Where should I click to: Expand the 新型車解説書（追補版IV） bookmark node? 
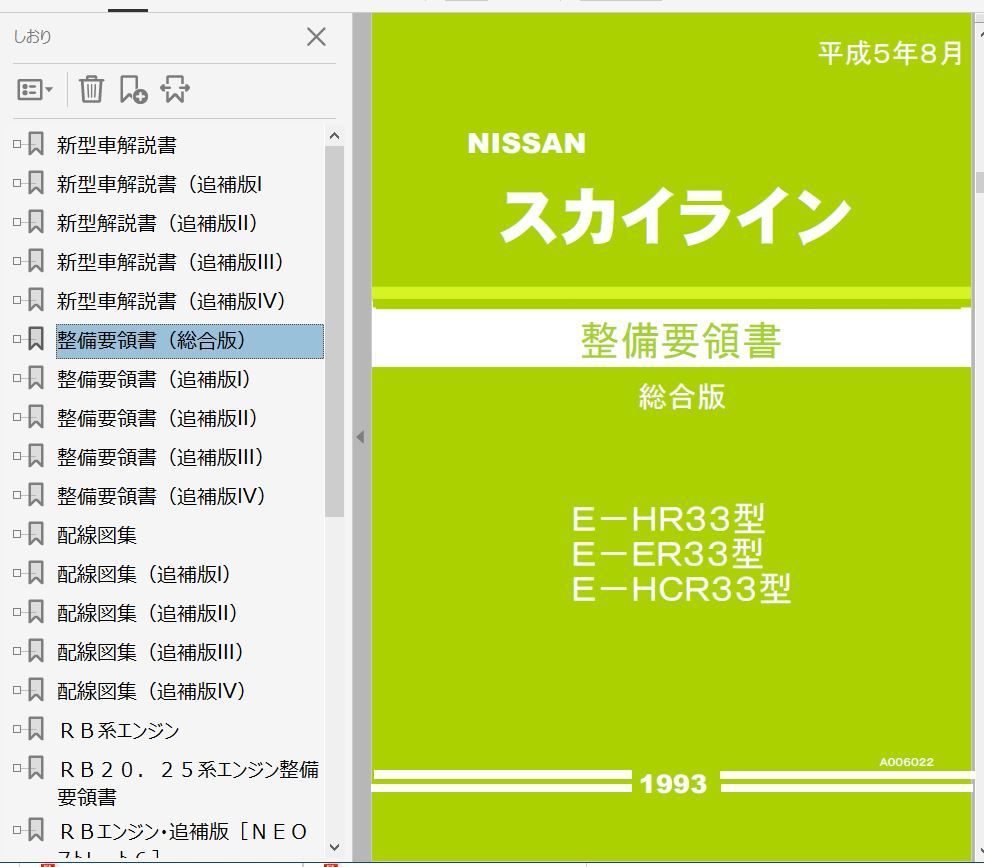click(18, 300)
